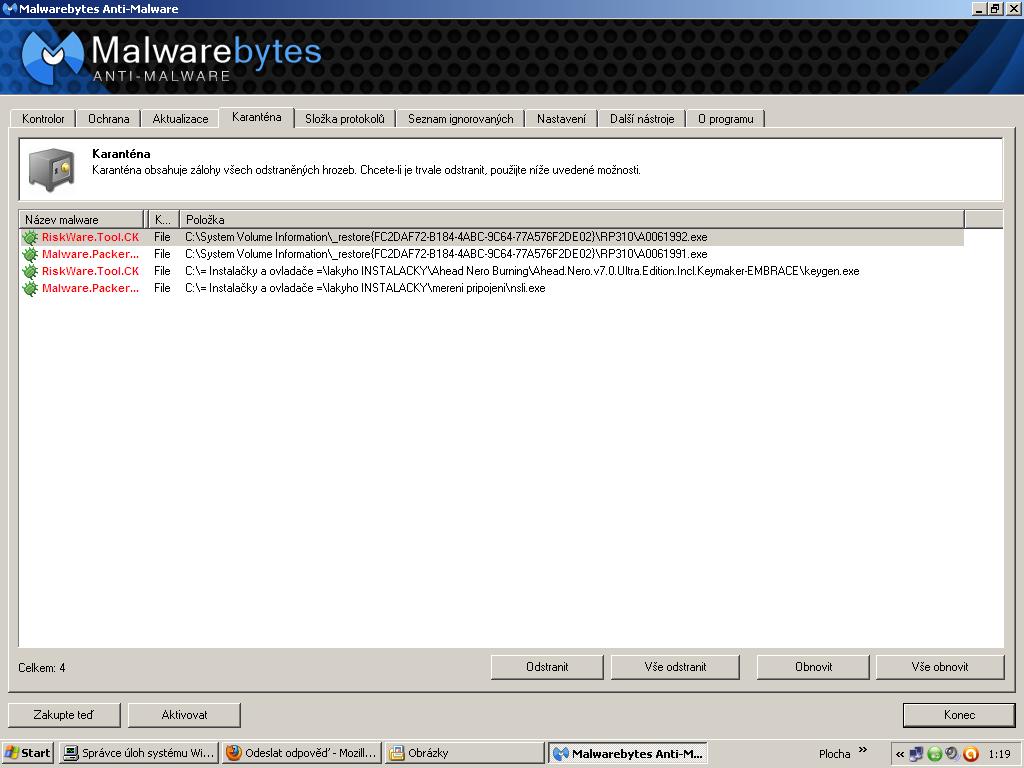Click the Celkem: 4 status text

[x=42, y=667]
